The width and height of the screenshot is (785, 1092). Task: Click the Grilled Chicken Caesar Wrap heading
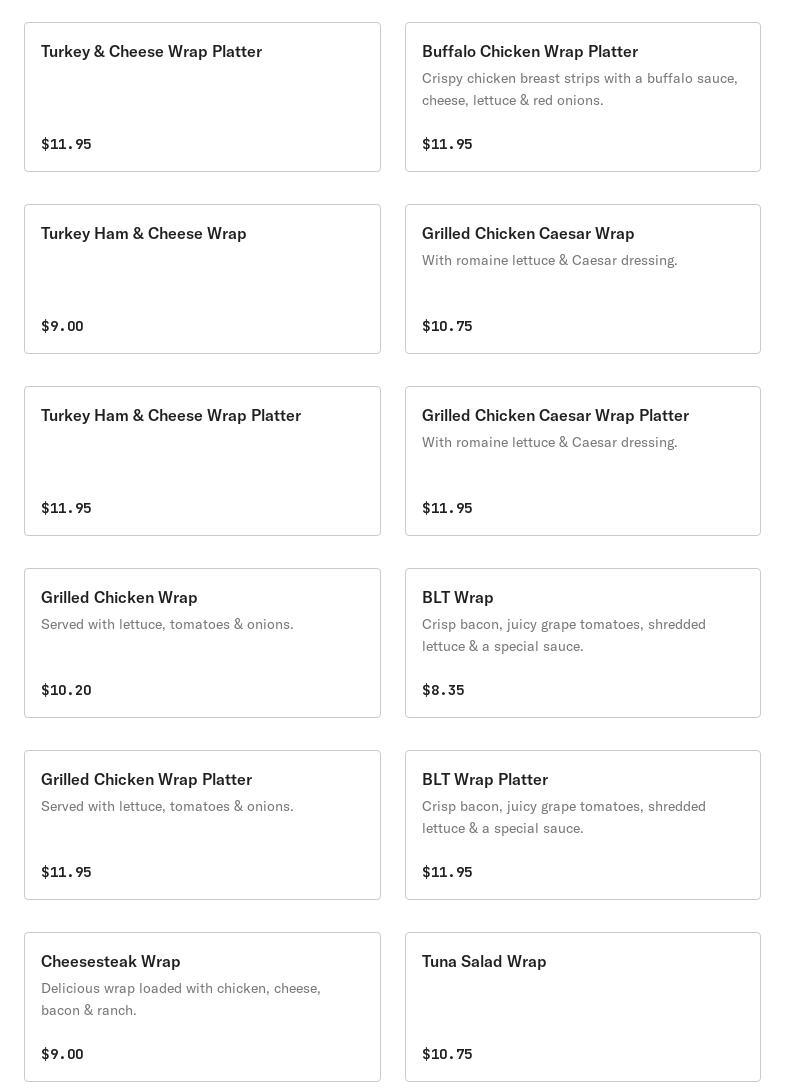coord(528,233)
